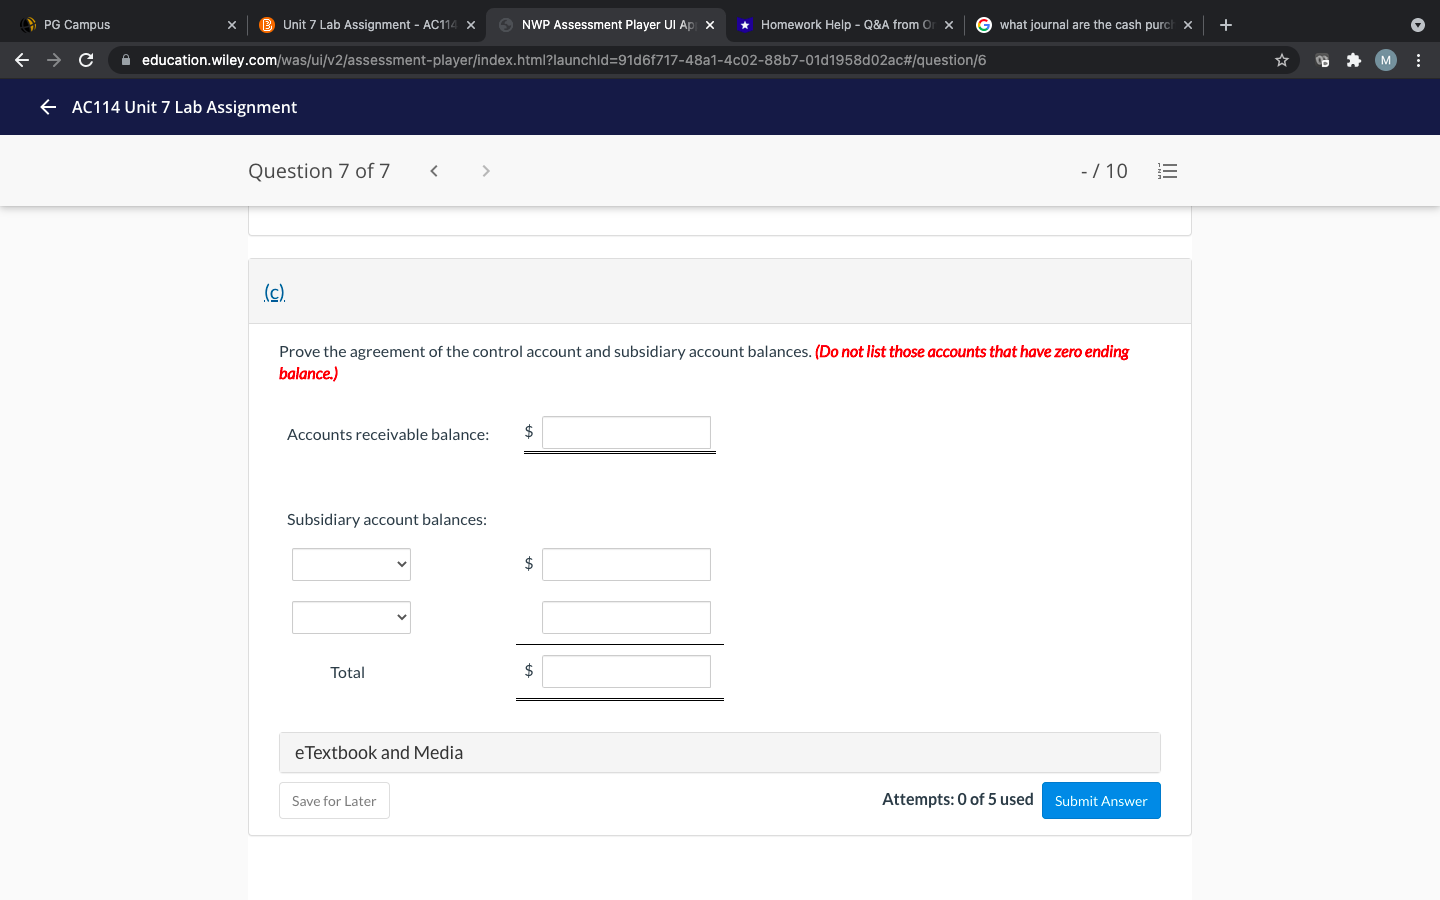
Task: Click the grayed-out forward navigation arrow
Action: (53, 60)
